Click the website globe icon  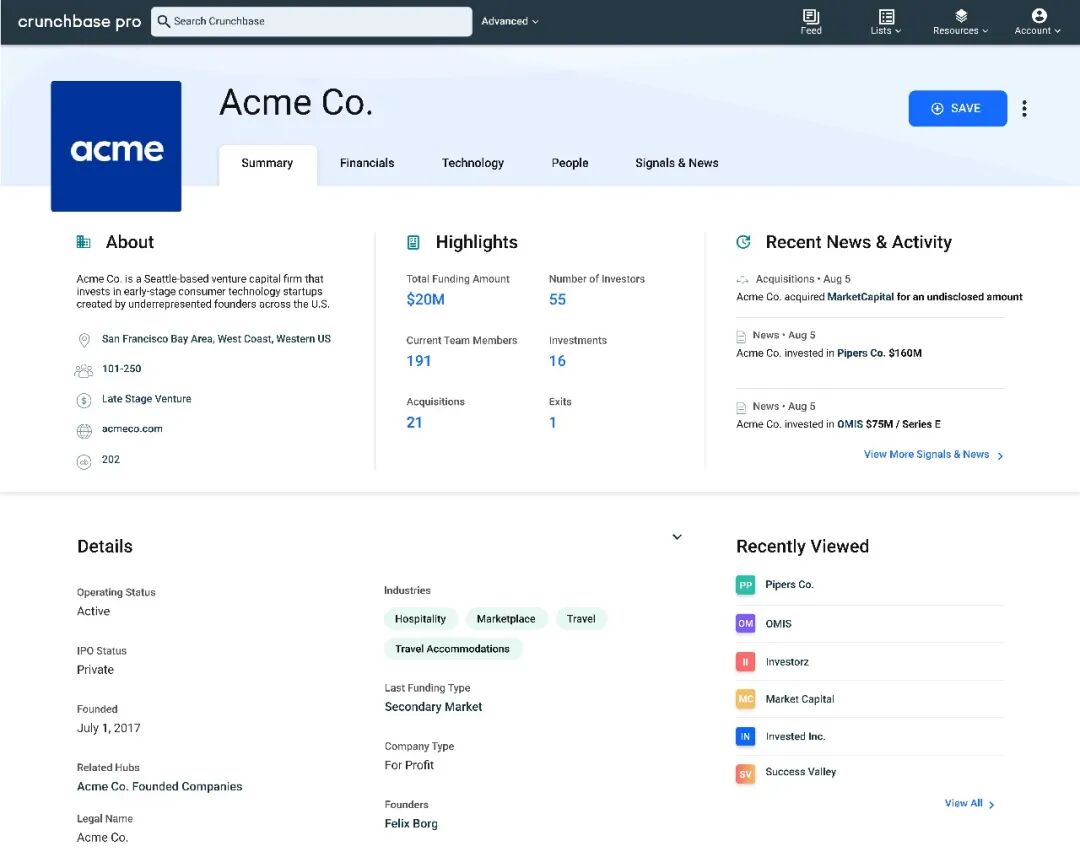click(84, 431)
